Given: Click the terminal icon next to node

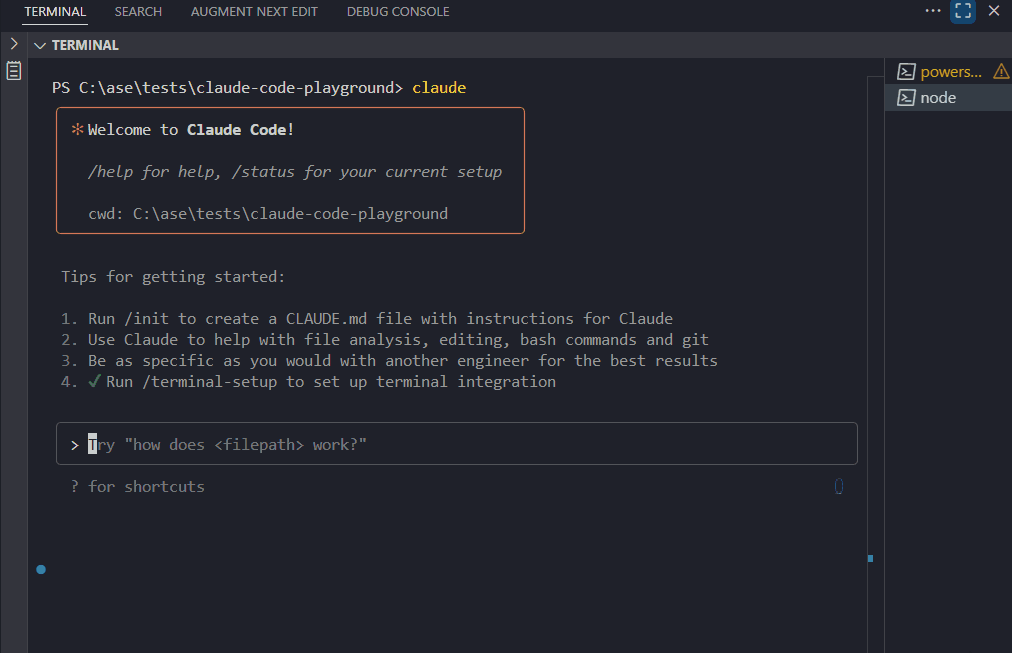Looking at the screenshot, I should click(x=906, y=97).
